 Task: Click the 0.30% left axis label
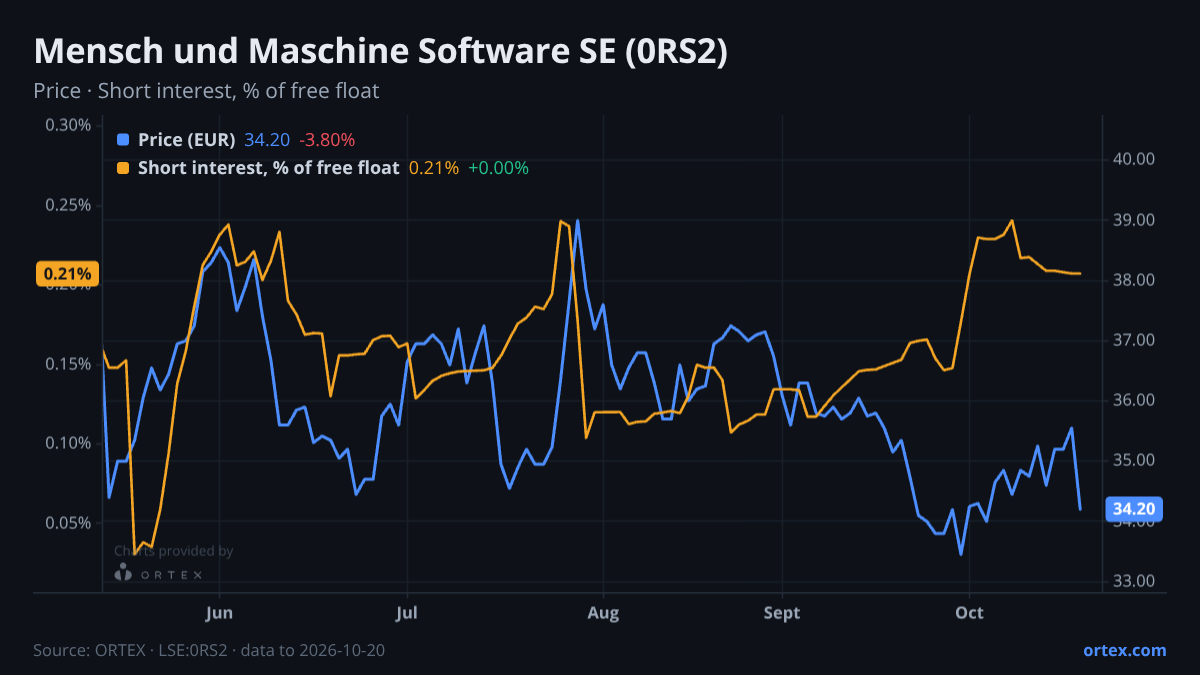pos(68,125)
